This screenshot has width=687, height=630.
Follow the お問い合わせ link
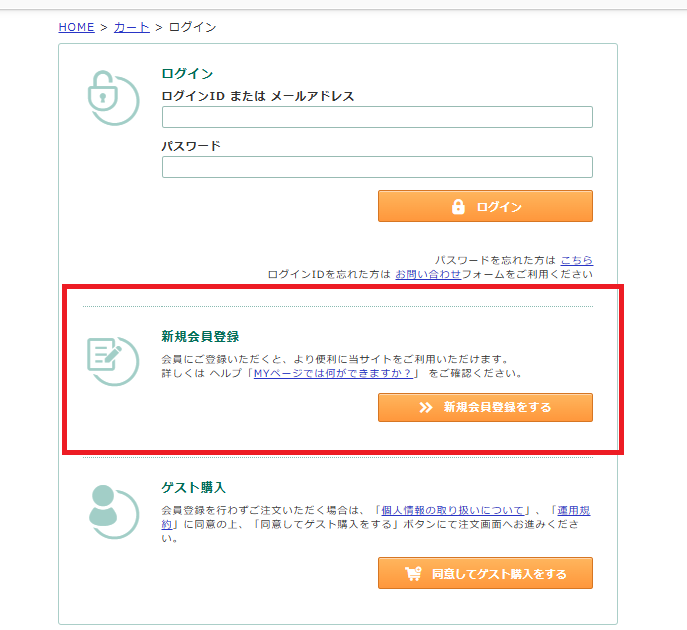click(x=428, y=273)
